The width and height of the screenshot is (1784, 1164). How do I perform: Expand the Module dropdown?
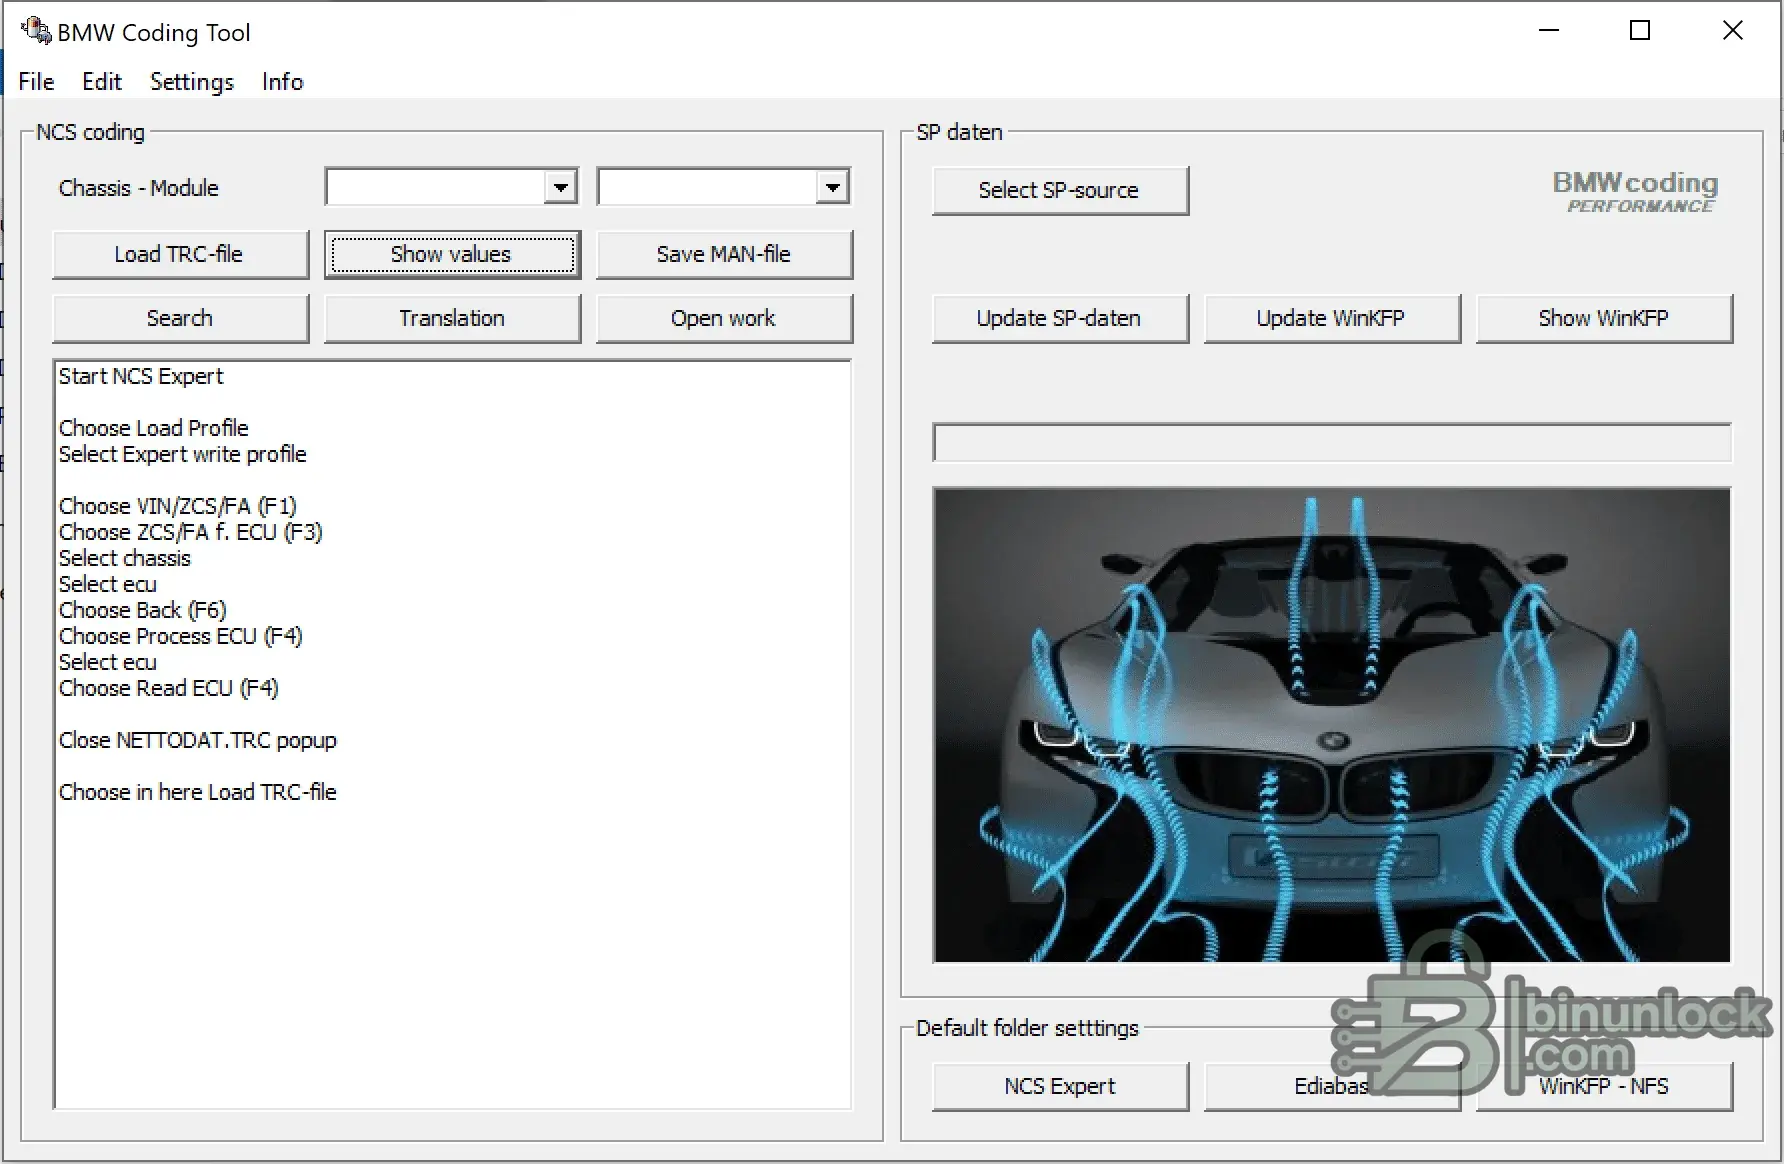833,187
